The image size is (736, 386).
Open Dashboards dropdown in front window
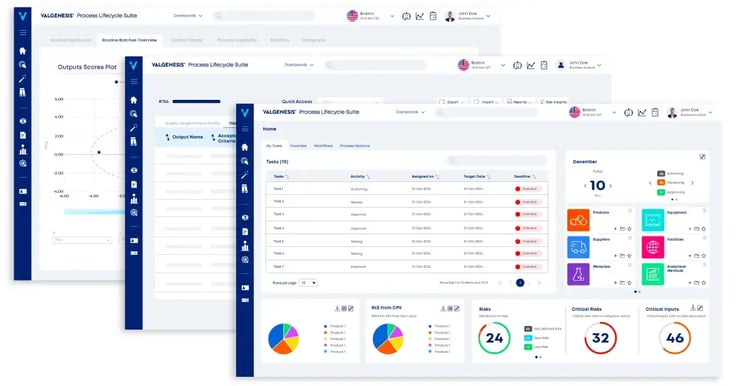[x=410, y=112]
